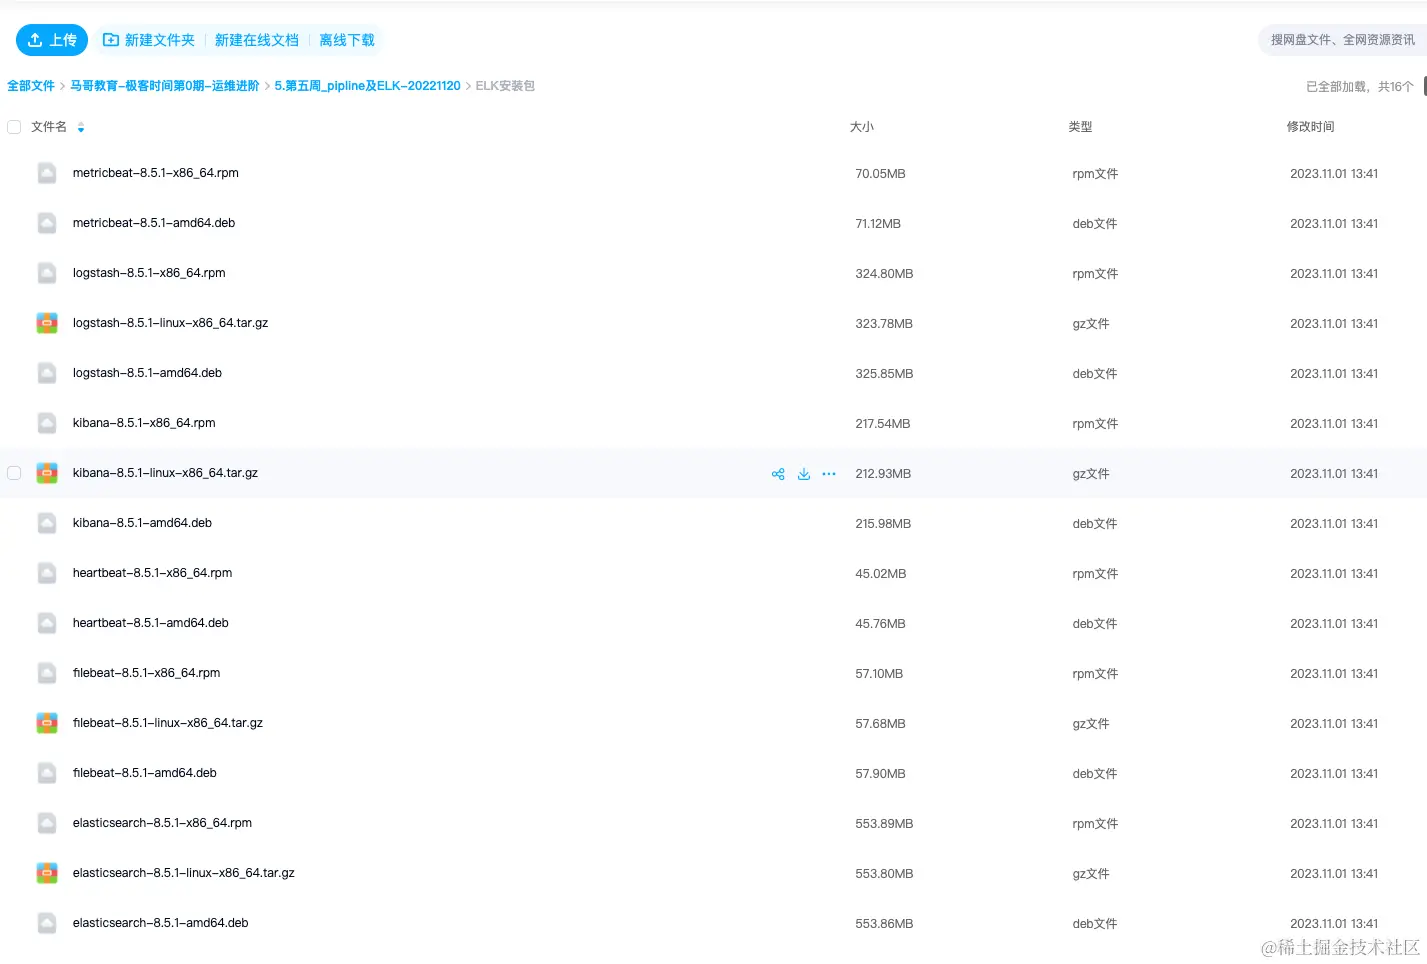This screenshot has width=1427, height=964.
Task: Open file filebeat-8.5.1-linux-x86_64.tar.gz
Action: click(168, 723)
